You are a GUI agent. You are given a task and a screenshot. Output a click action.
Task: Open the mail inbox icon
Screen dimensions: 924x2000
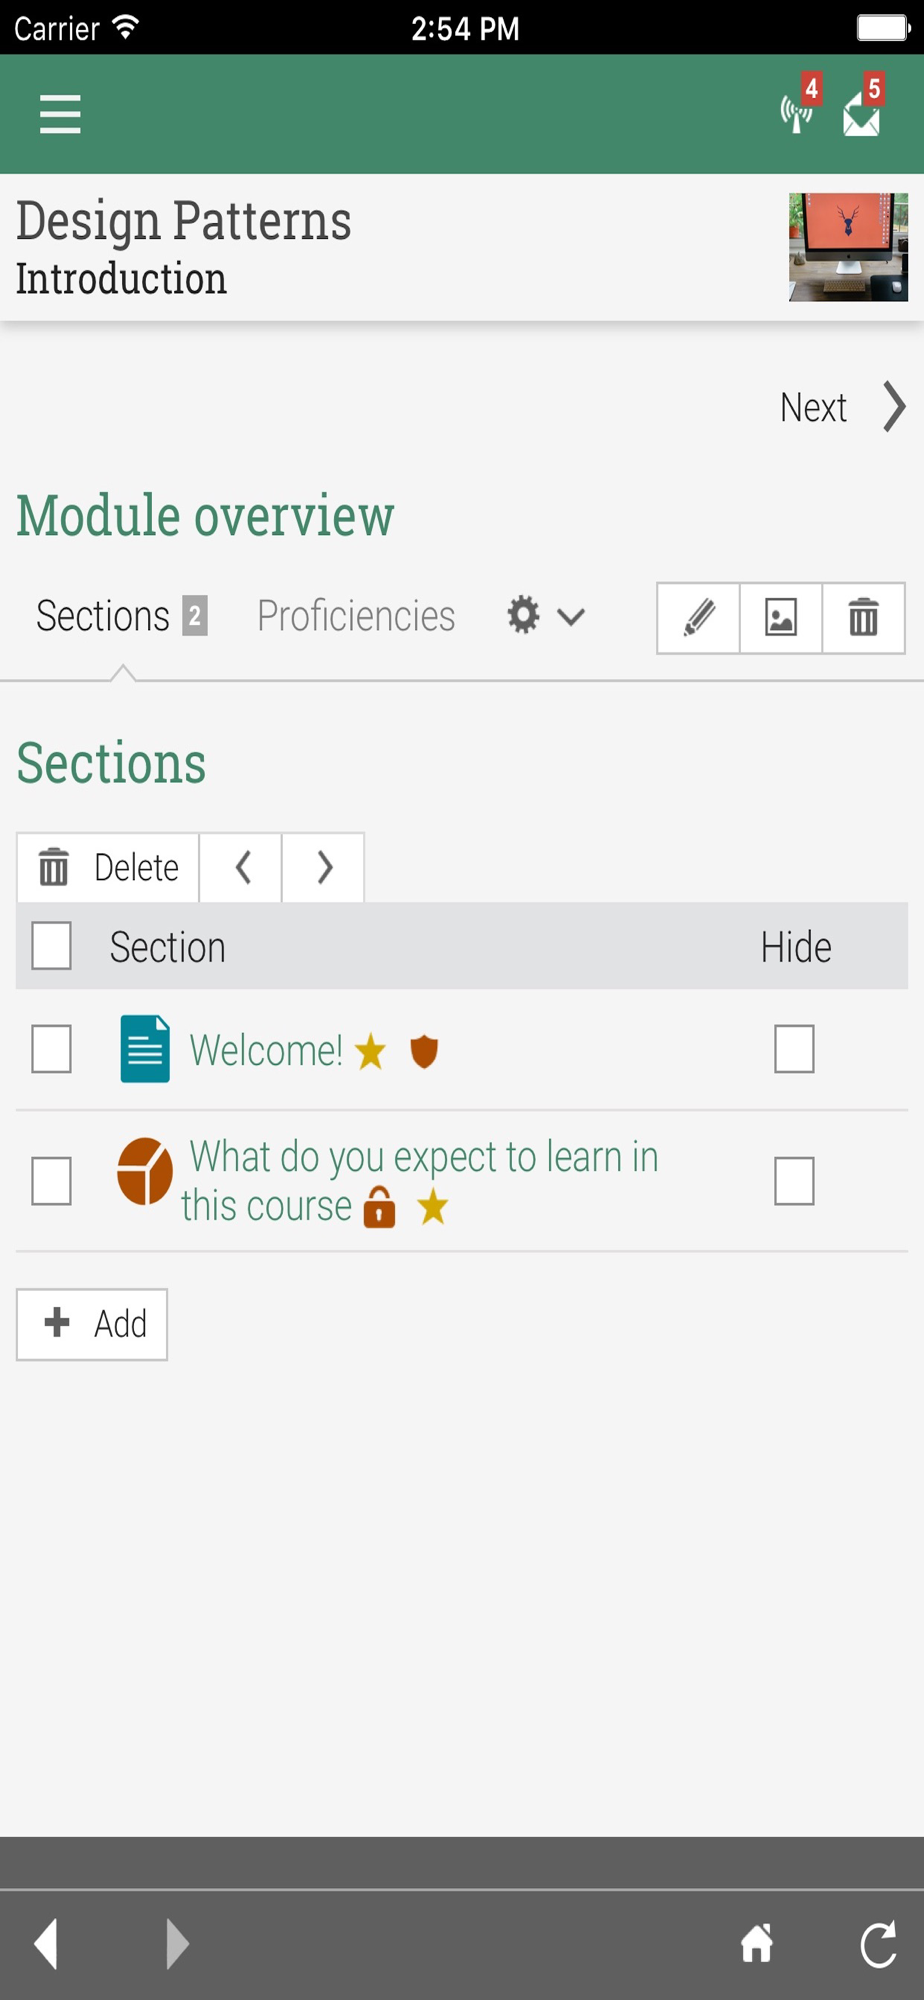tap(863, 105)
